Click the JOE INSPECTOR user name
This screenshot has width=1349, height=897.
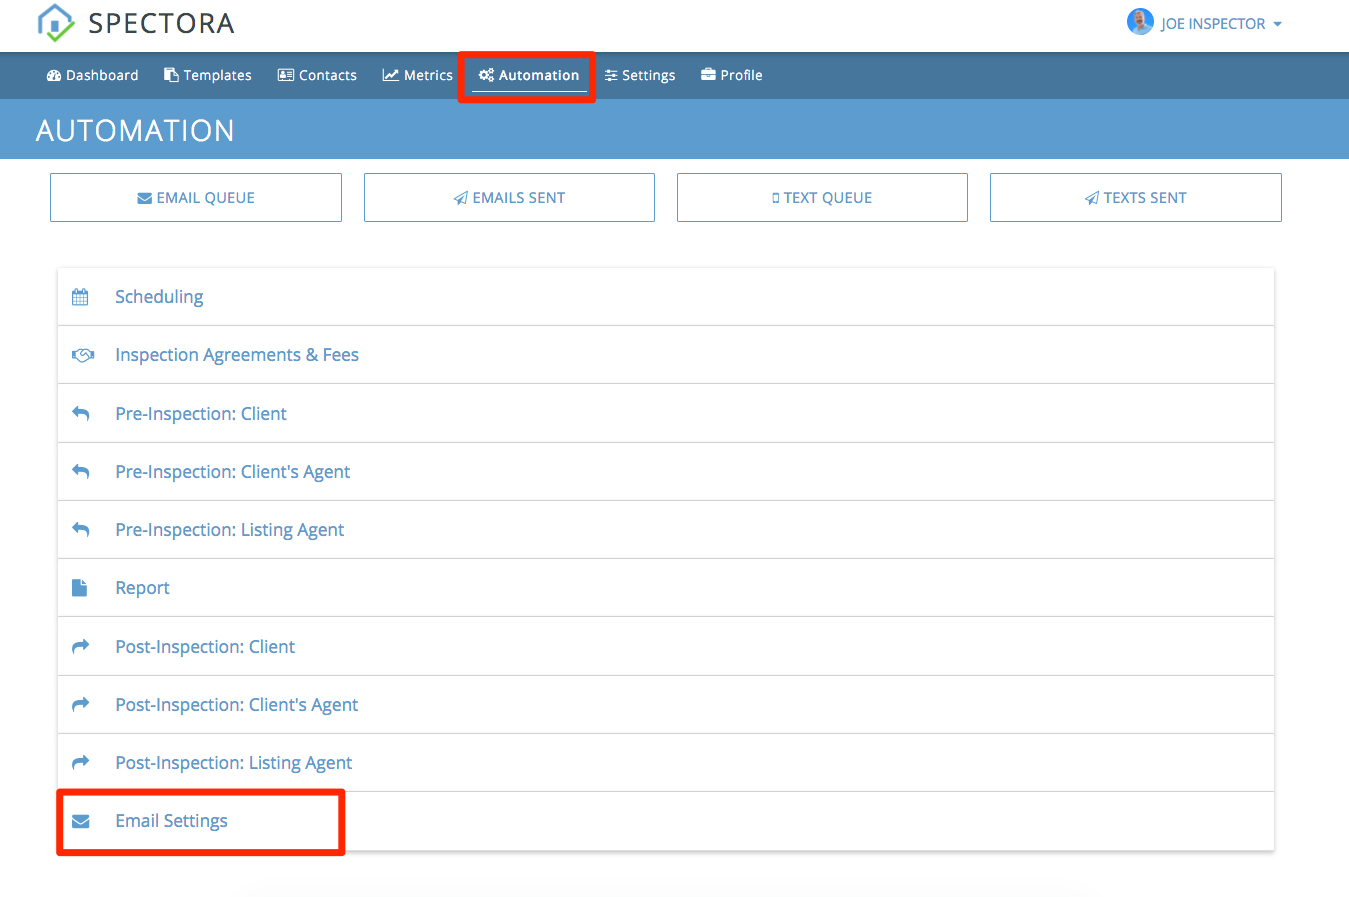point(1213,24)
